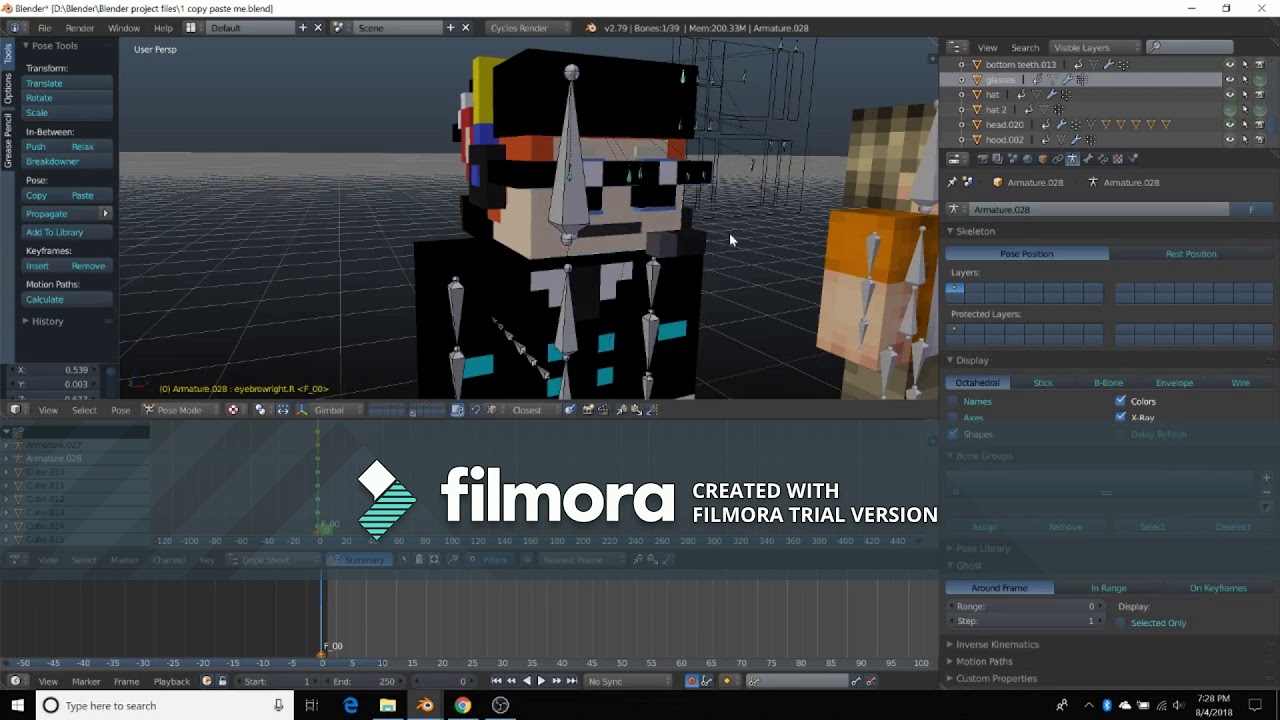Toggle the Shapes checkbox

pyautogui.click(x=953, y=434)
